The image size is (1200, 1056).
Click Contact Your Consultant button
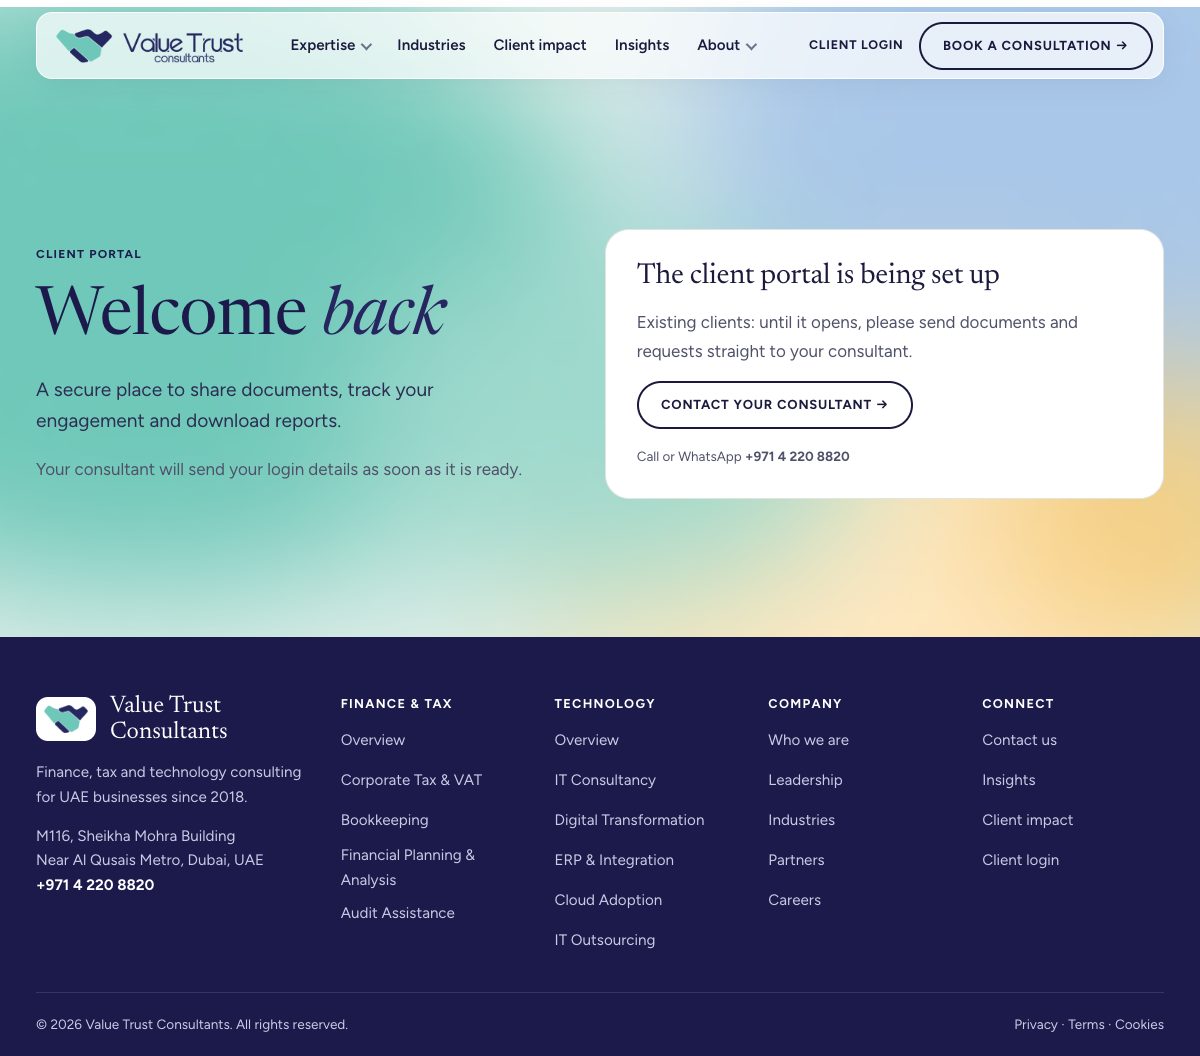(775, 405)
